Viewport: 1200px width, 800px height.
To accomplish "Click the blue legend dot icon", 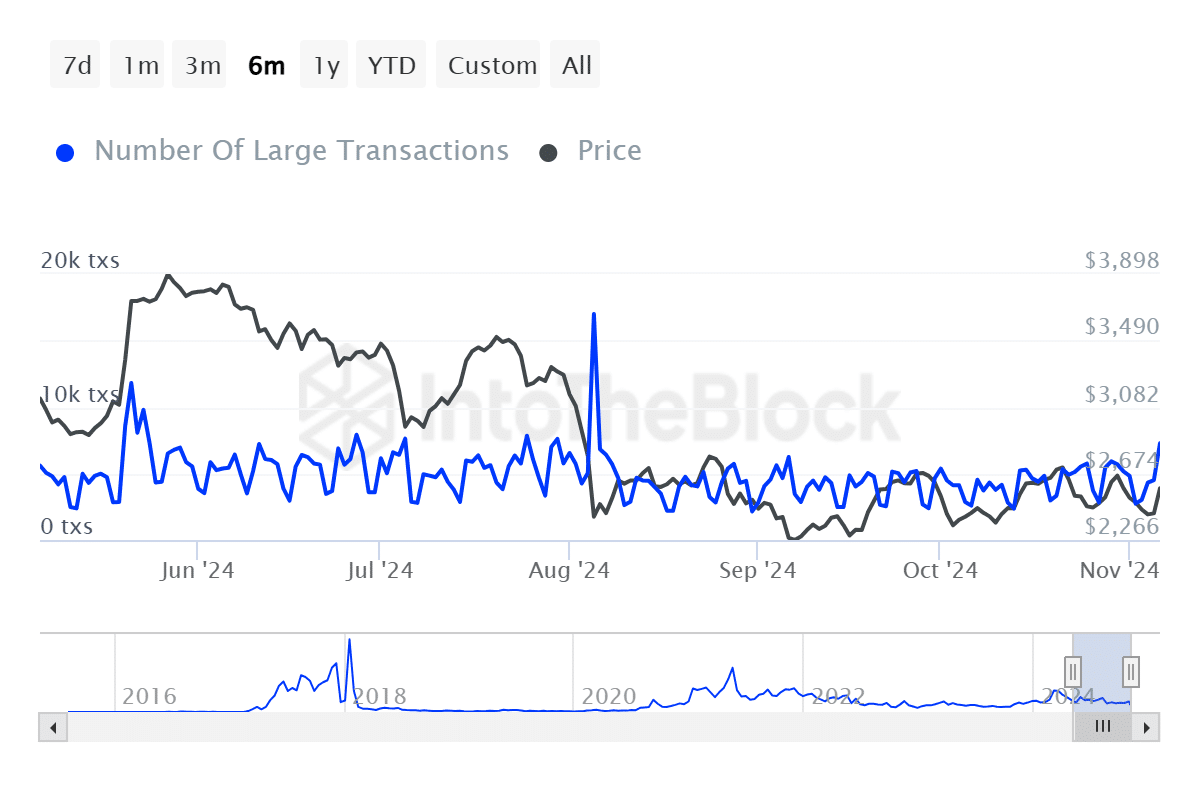I will (65, 150).
